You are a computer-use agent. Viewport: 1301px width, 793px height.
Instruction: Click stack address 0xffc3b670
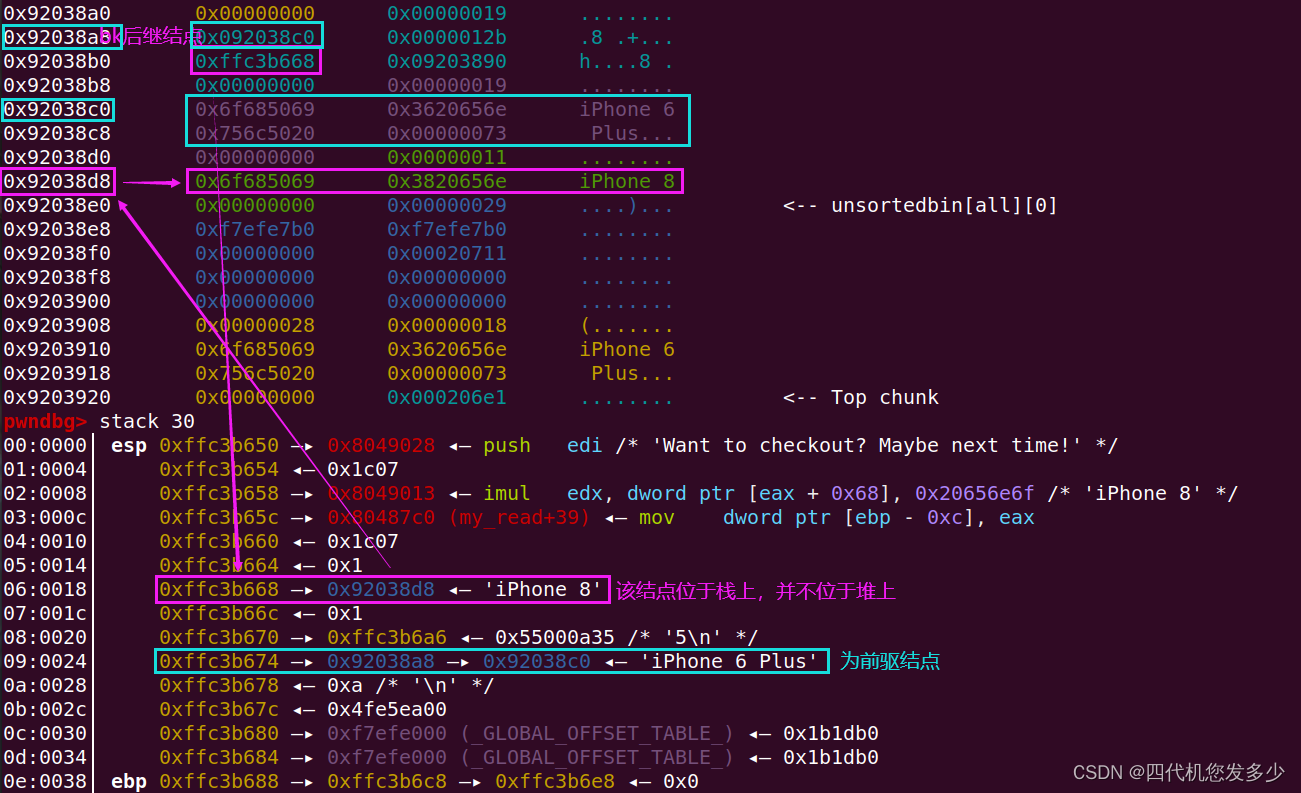tap(219, 637)
